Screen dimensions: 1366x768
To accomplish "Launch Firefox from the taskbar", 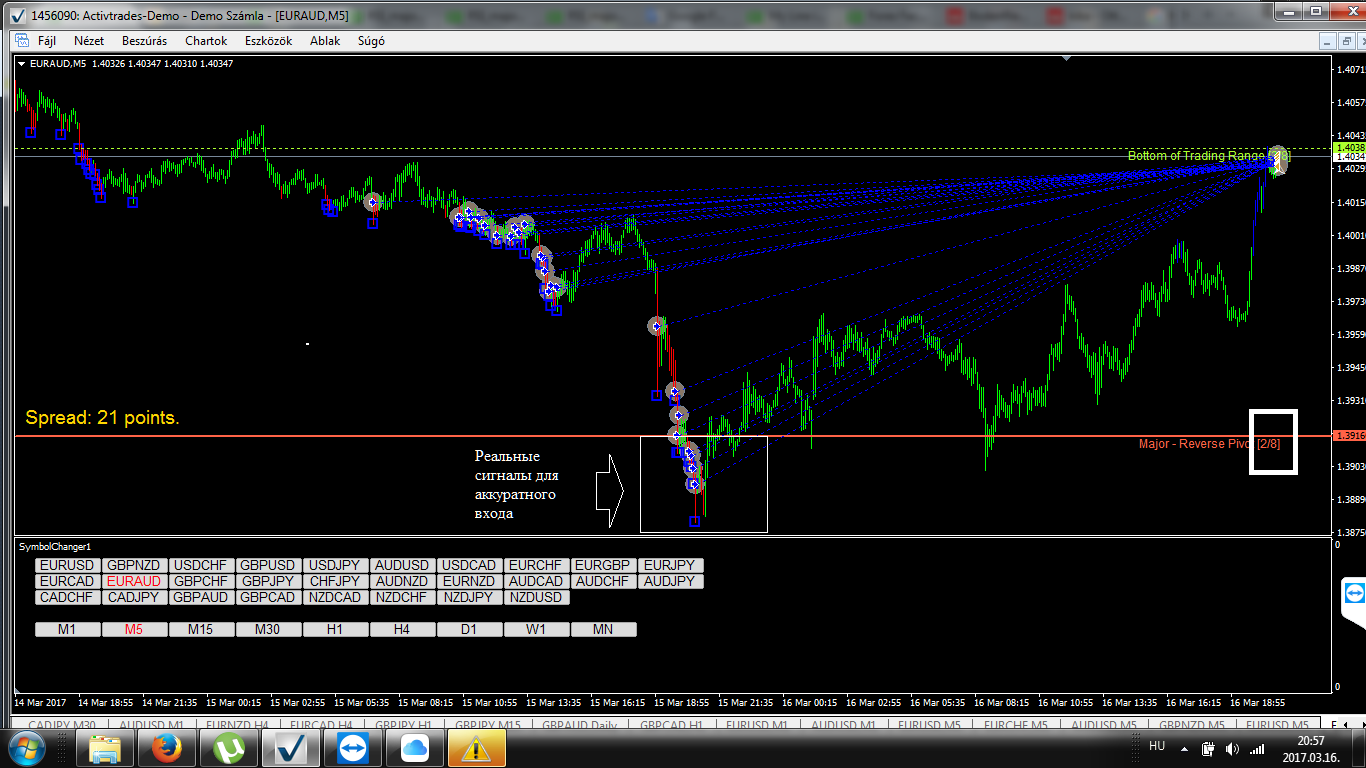I will tap(166, 748).
